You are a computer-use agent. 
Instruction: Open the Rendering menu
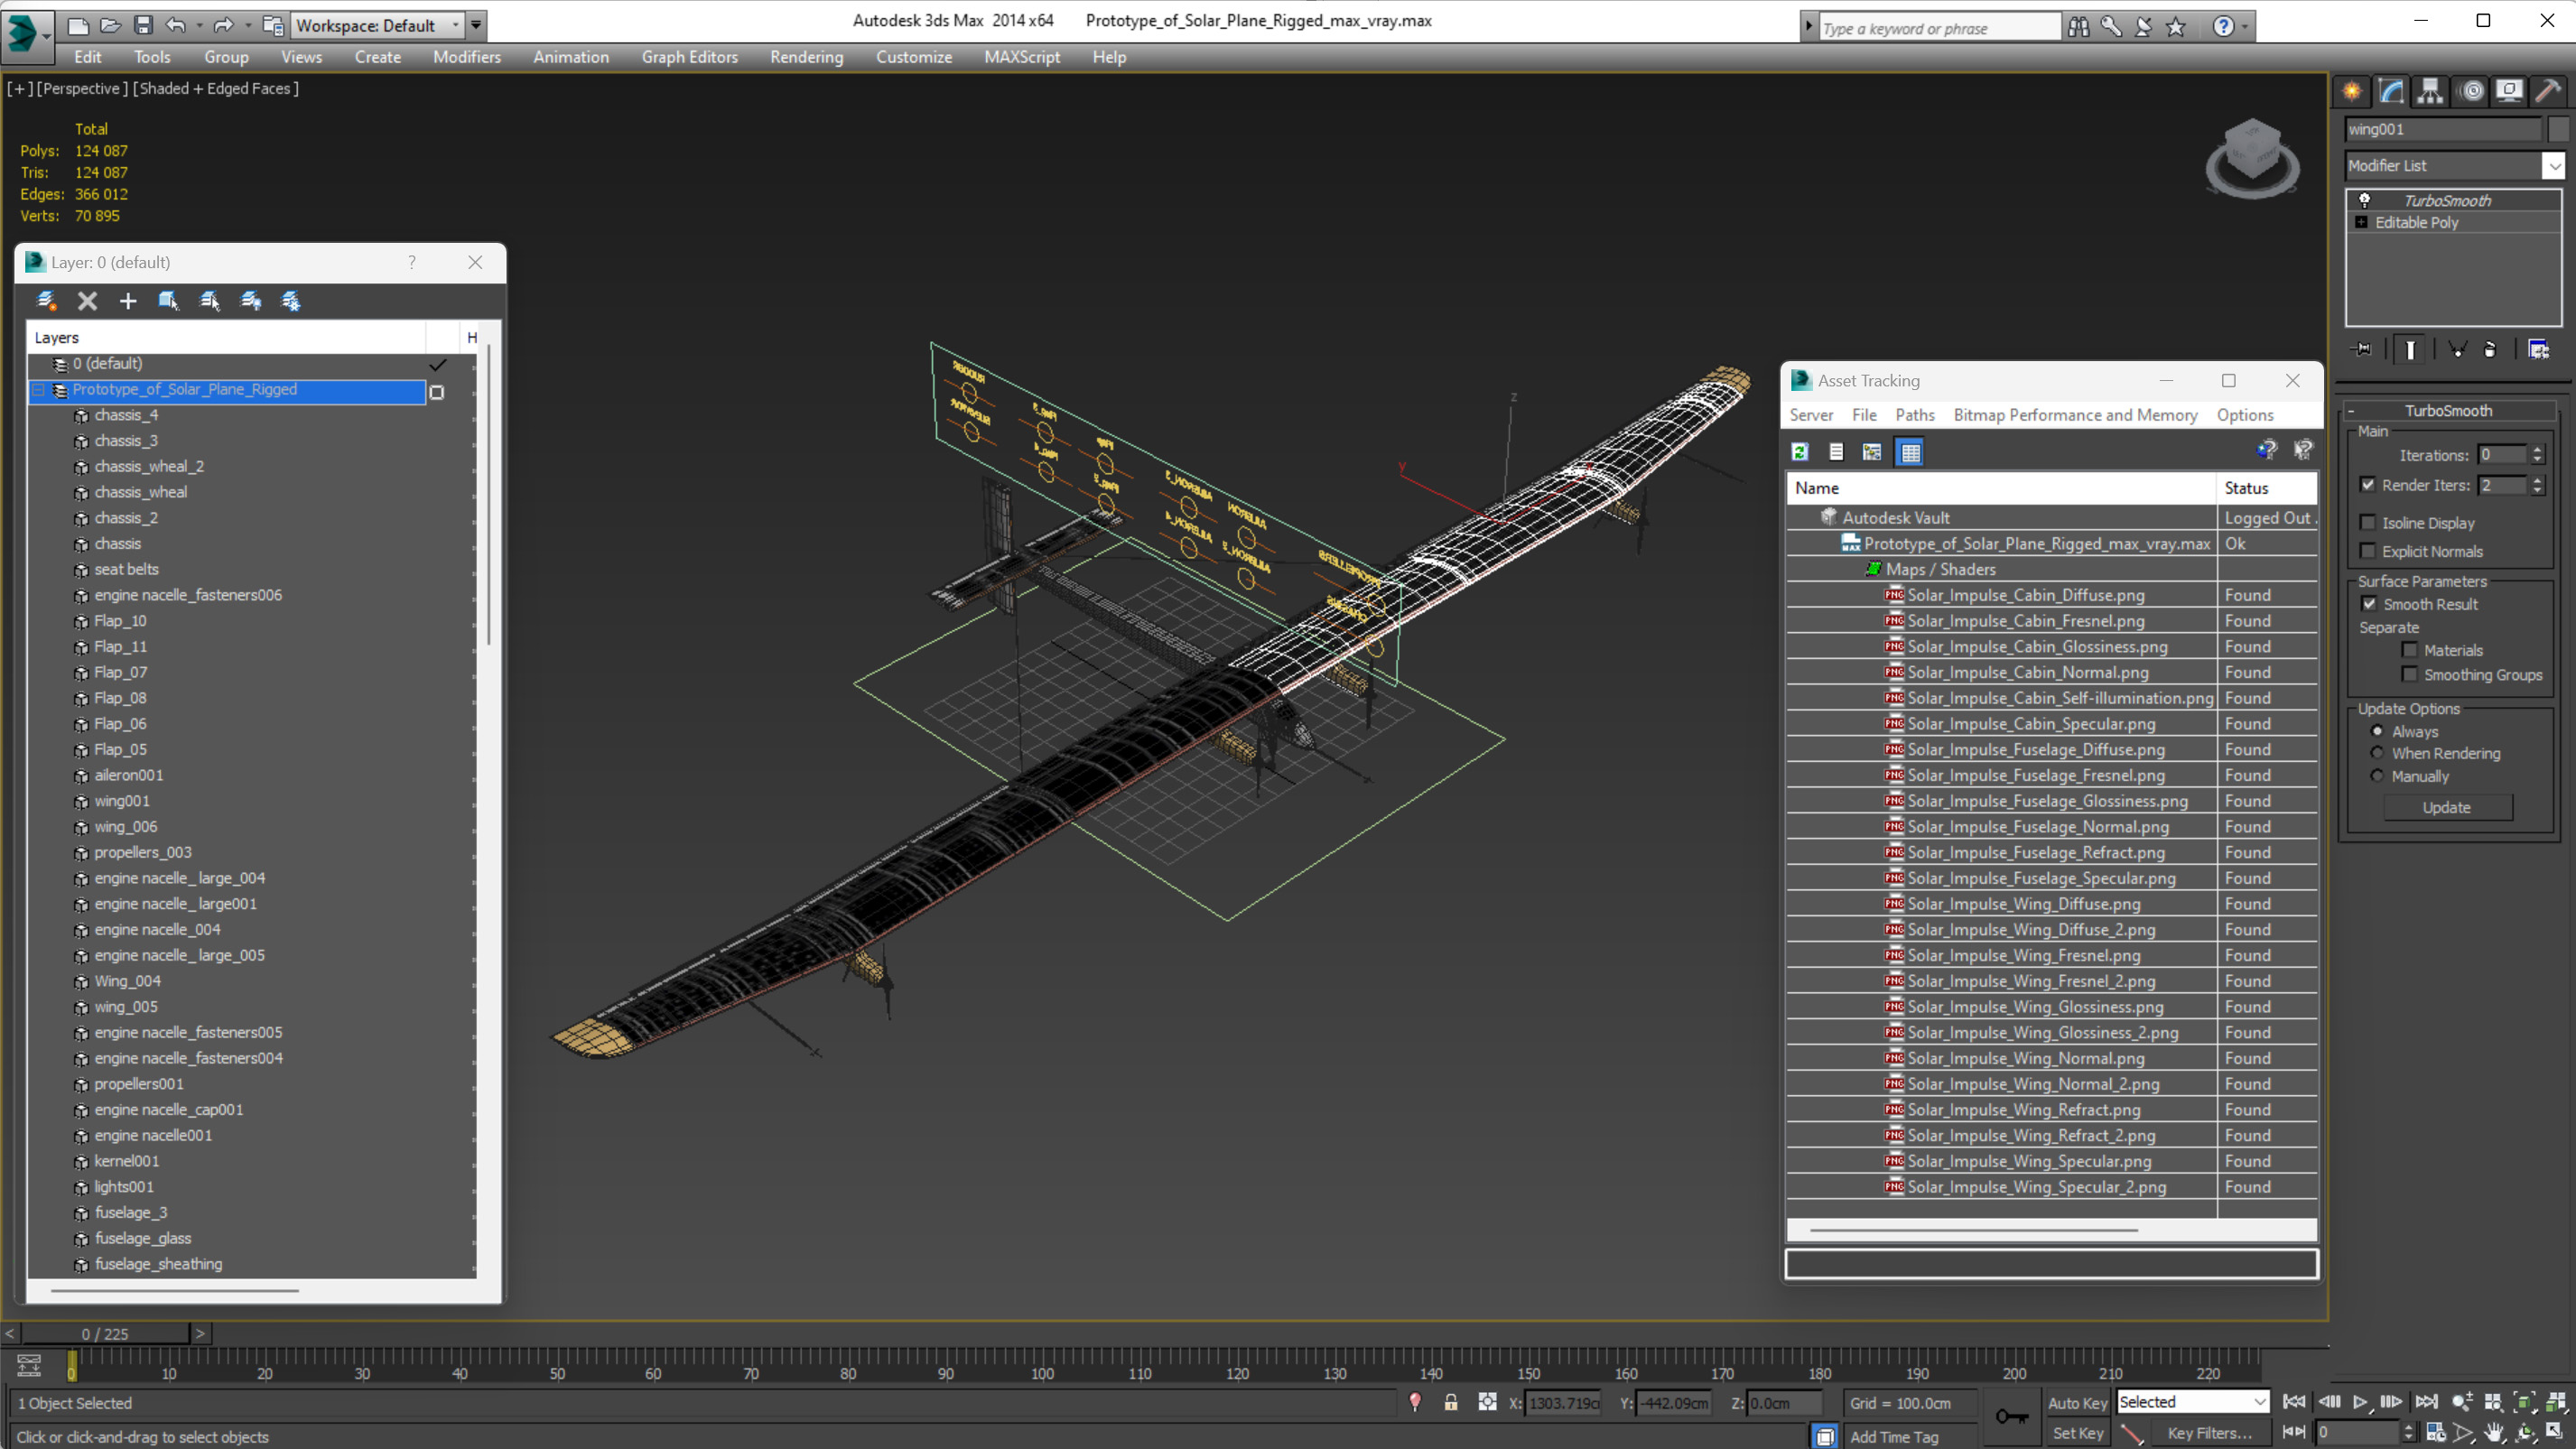pos(806,57)
